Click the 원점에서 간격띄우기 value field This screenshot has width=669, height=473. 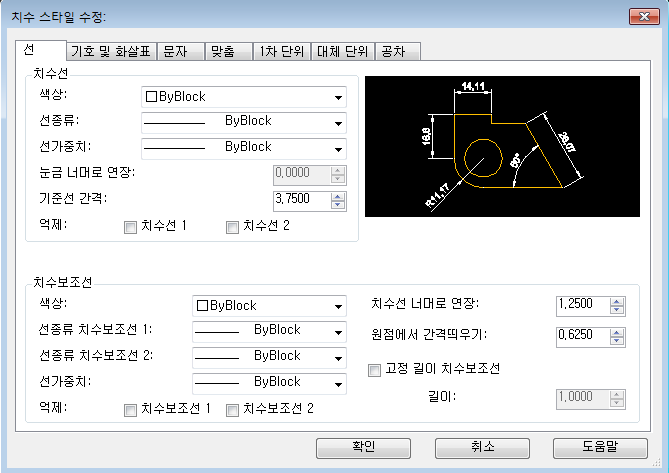click(x=583, y=337)
